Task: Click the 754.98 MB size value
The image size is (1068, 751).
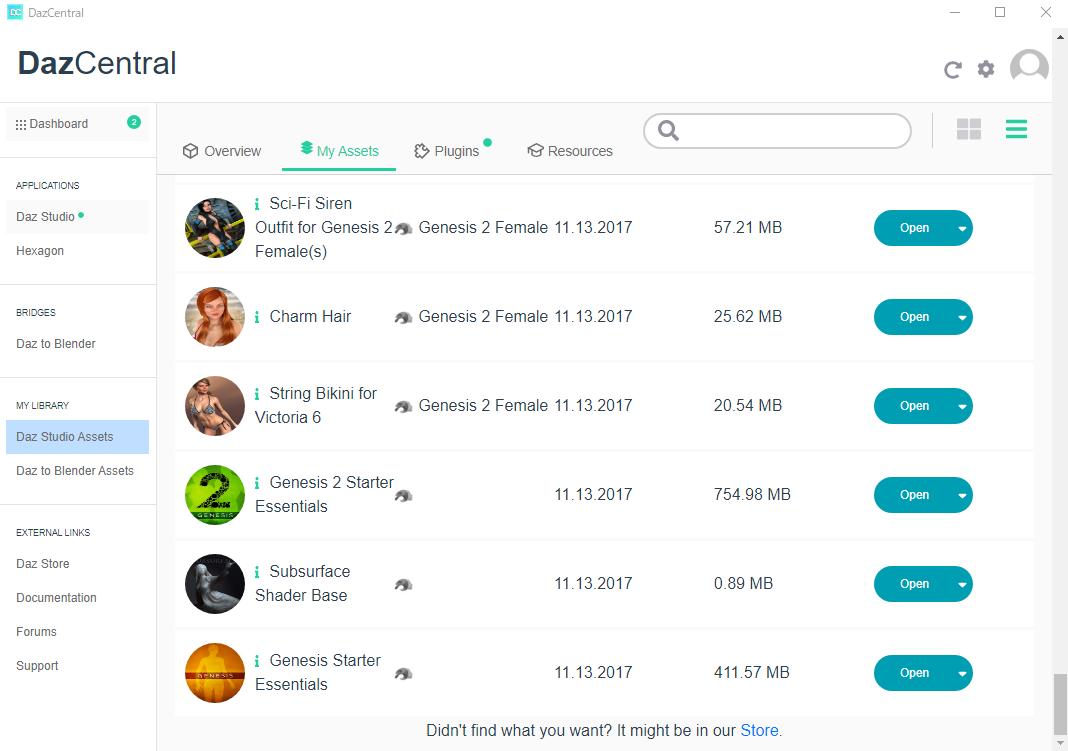Action: (x=752, y=494)
